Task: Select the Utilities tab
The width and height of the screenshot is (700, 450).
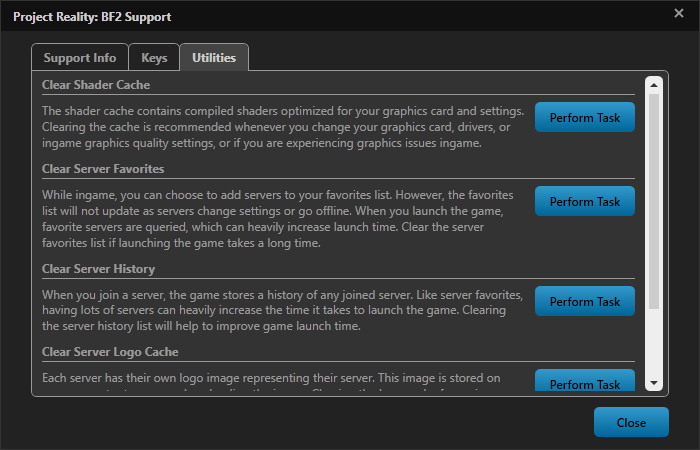Action: click(x=214, y=58)
